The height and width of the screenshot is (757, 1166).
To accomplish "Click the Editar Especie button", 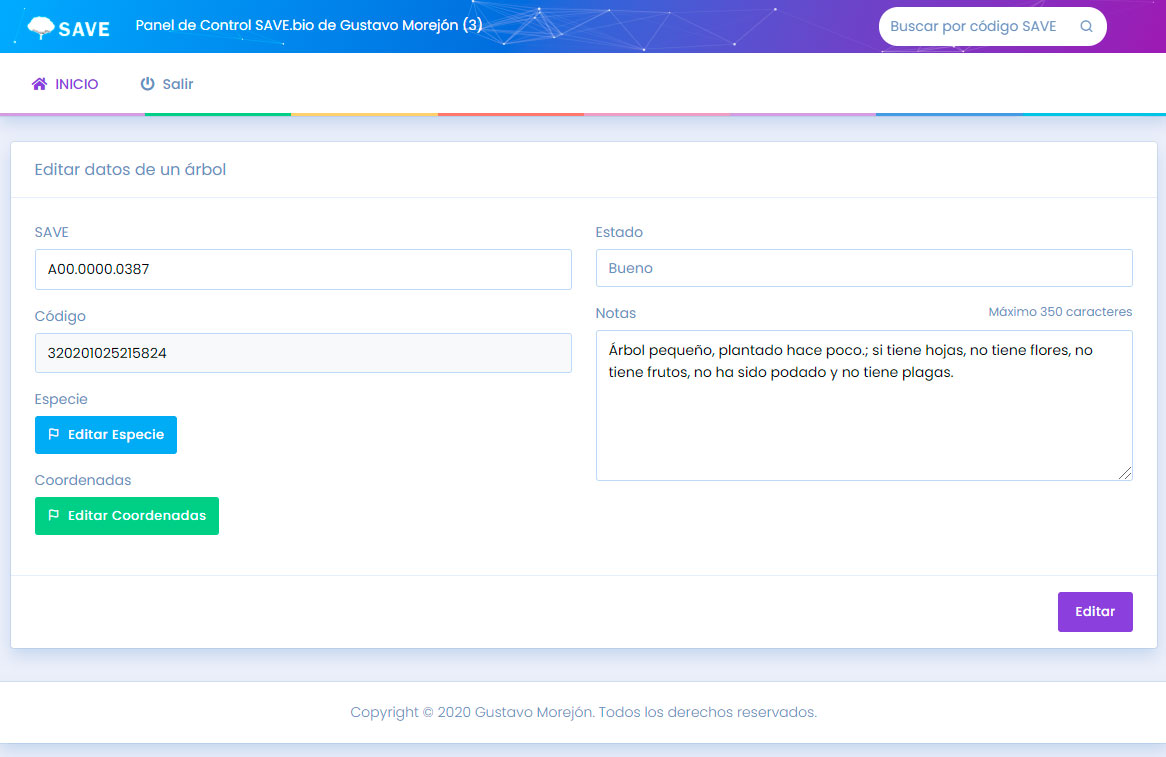I will click(x=106, y=435).
